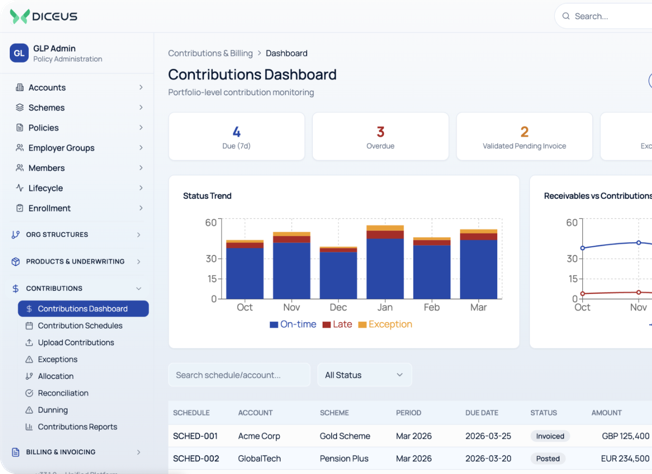Image resolution: width=652 pixels, height=474 pixels.
Task: Click the Contribution Schedules calendar icon
Action: (29, 326)
